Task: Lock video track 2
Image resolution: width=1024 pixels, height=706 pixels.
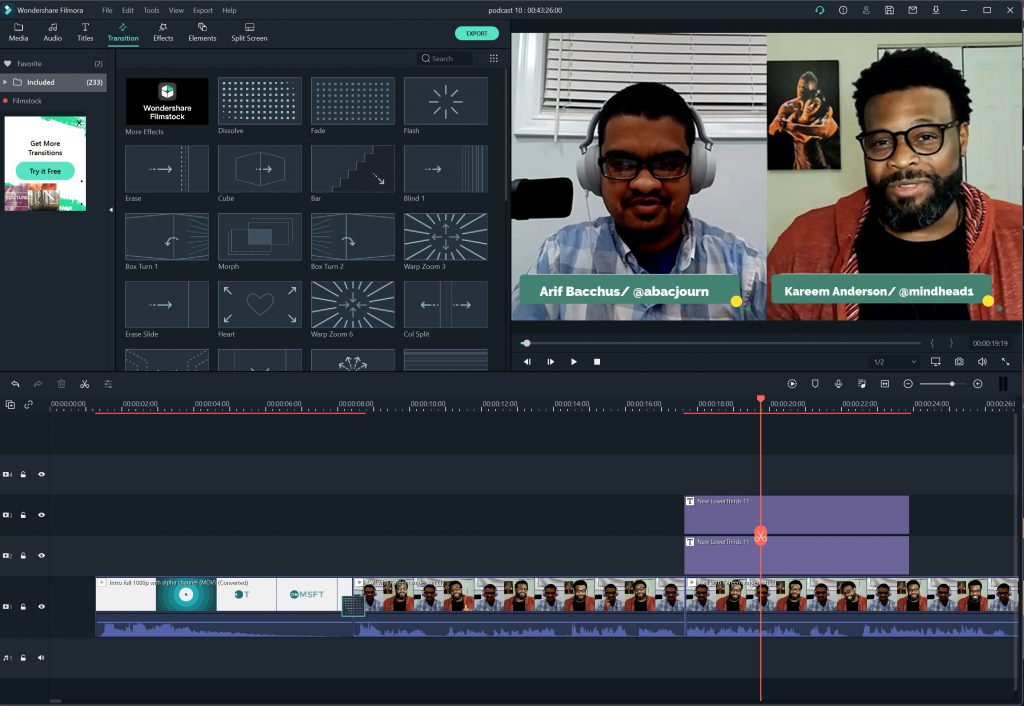Action: pos(24,555)
